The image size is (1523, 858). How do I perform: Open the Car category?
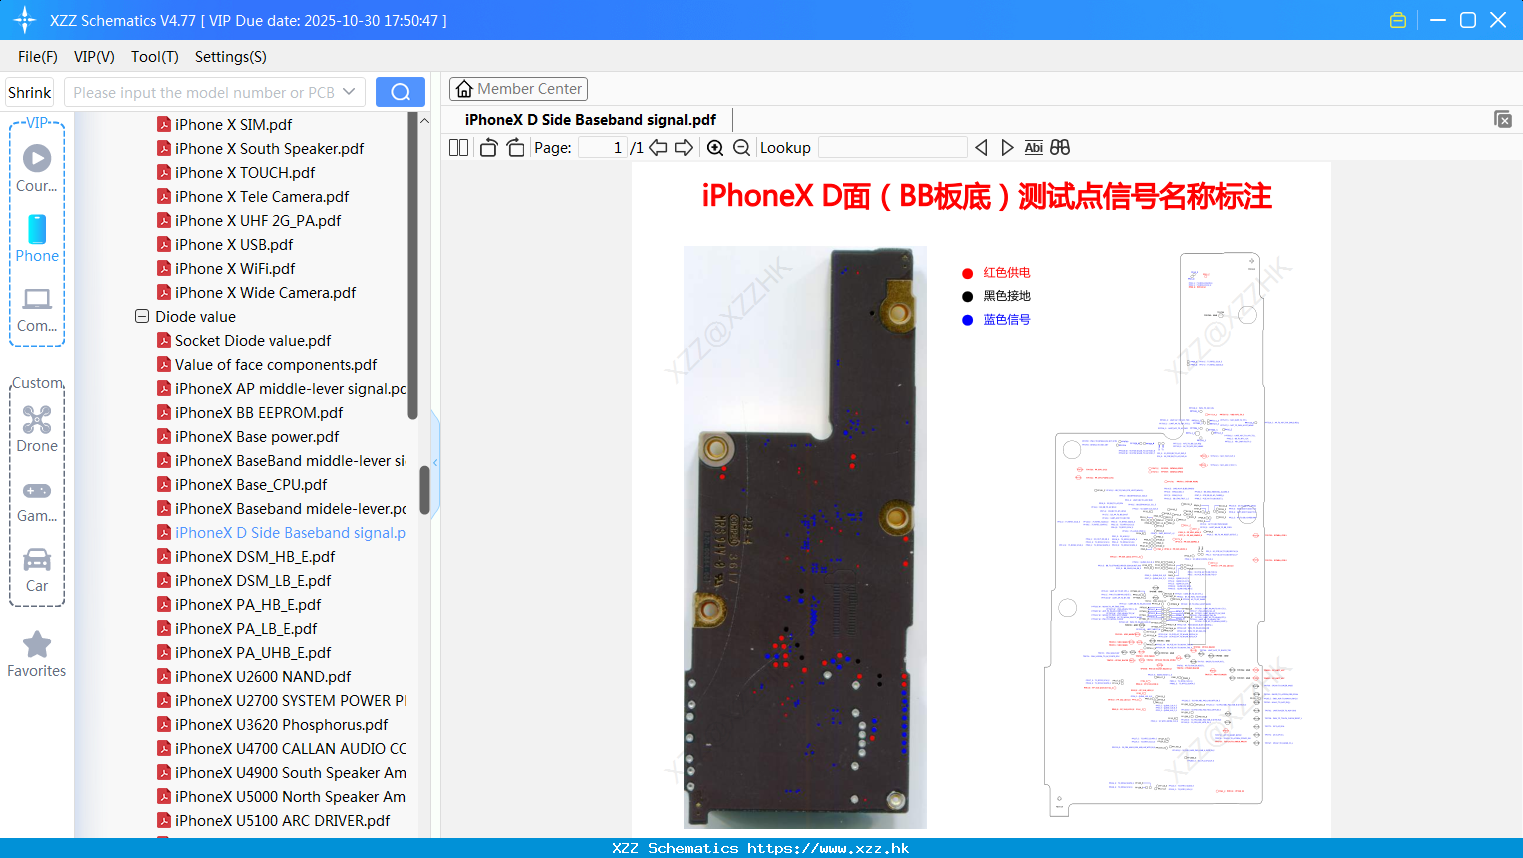(x=37, y=570)
